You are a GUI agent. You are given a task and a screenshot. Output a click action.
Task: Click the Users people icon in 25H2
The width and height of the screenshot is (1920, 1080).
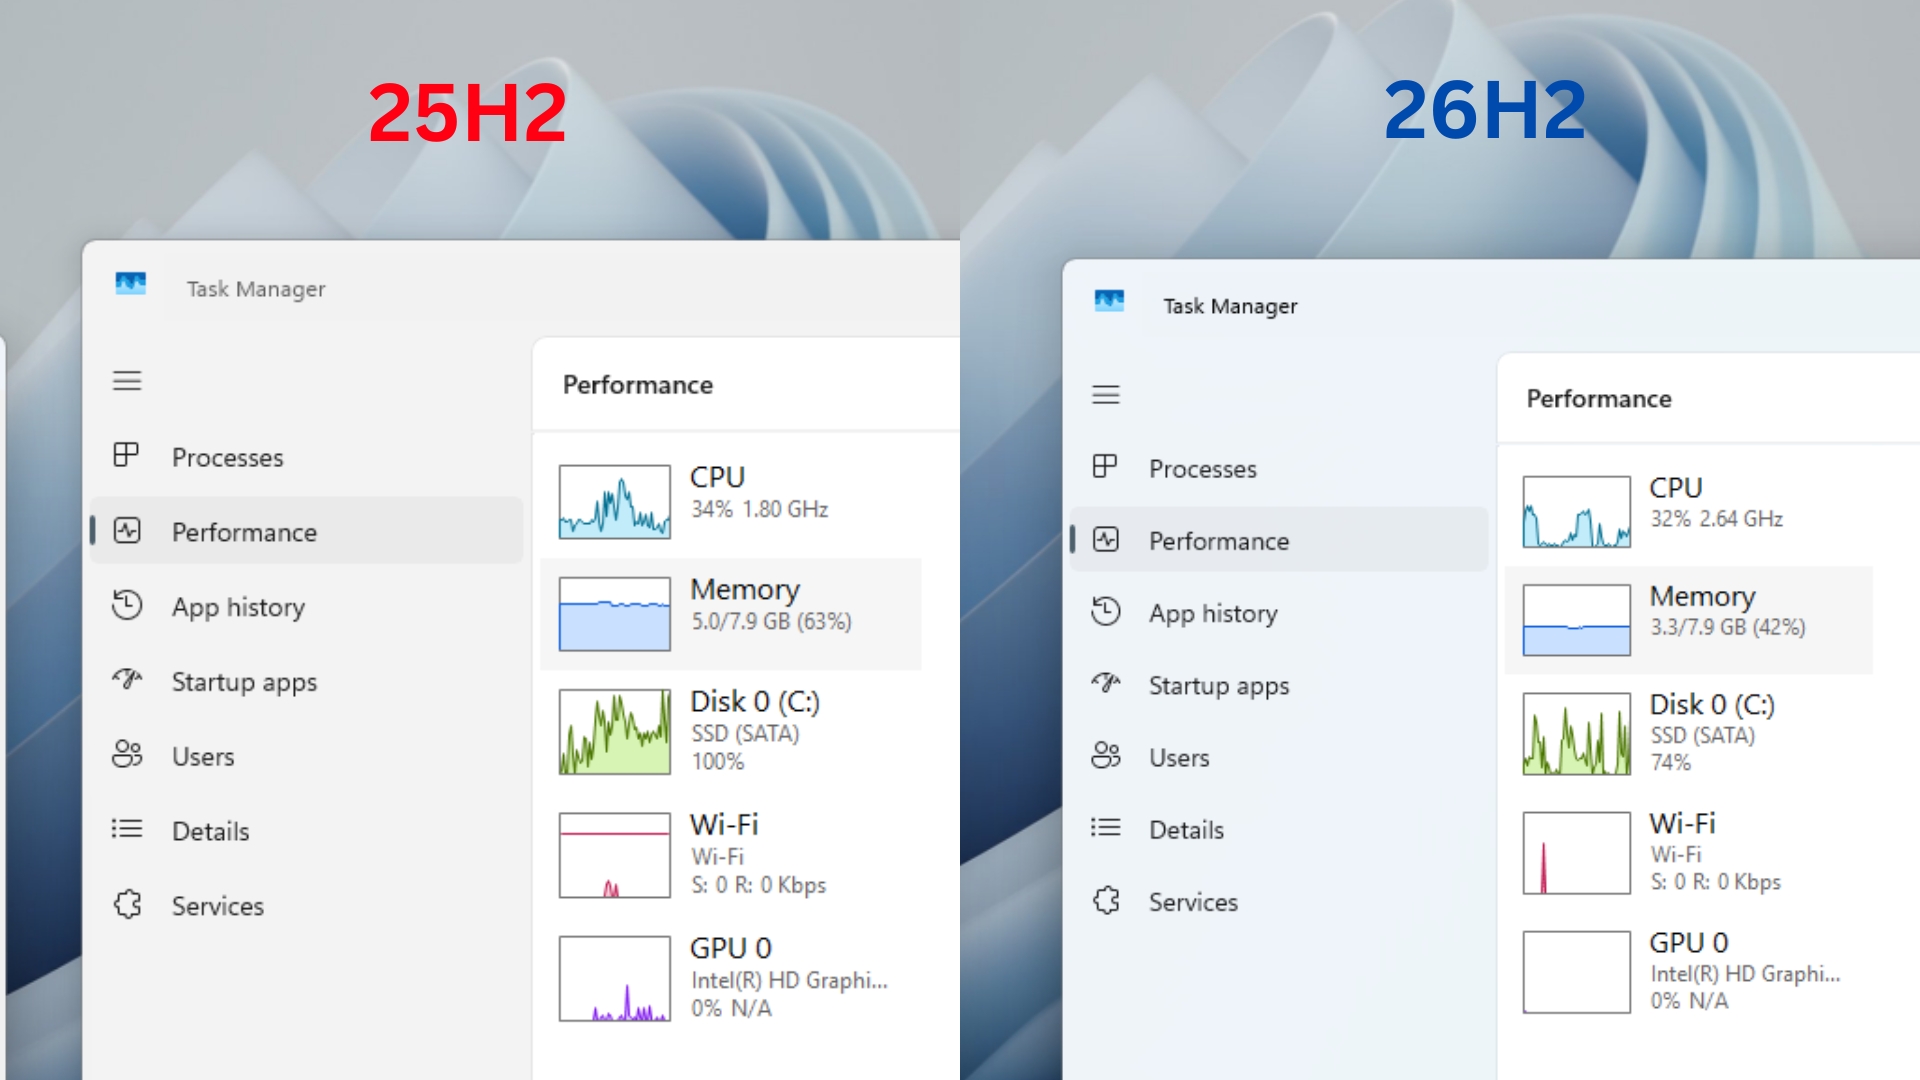(127, 754)
